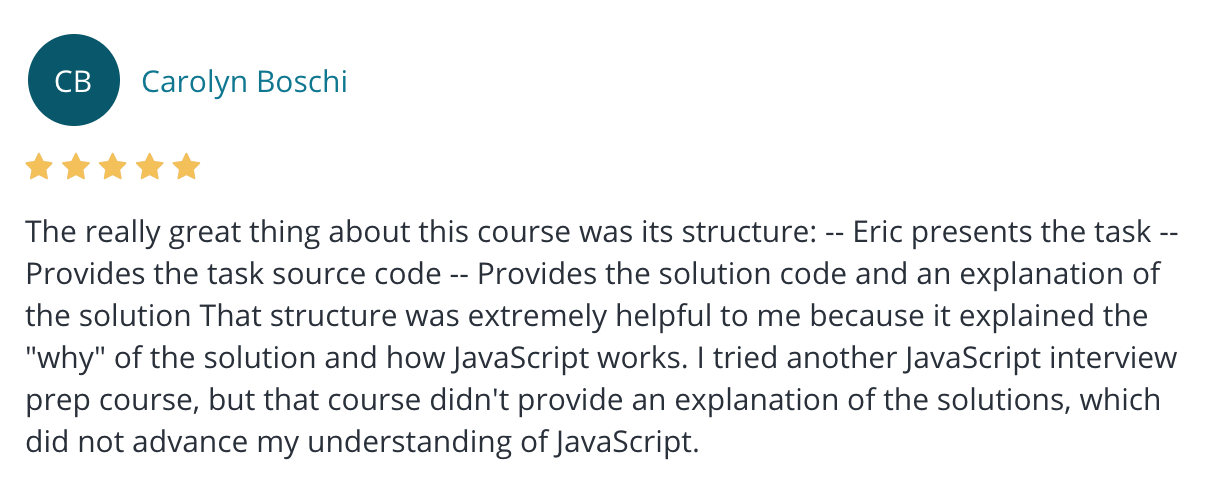Click the CB avatar circle
The height and width of the screenshot is (478, 1220).
point(73,80)
